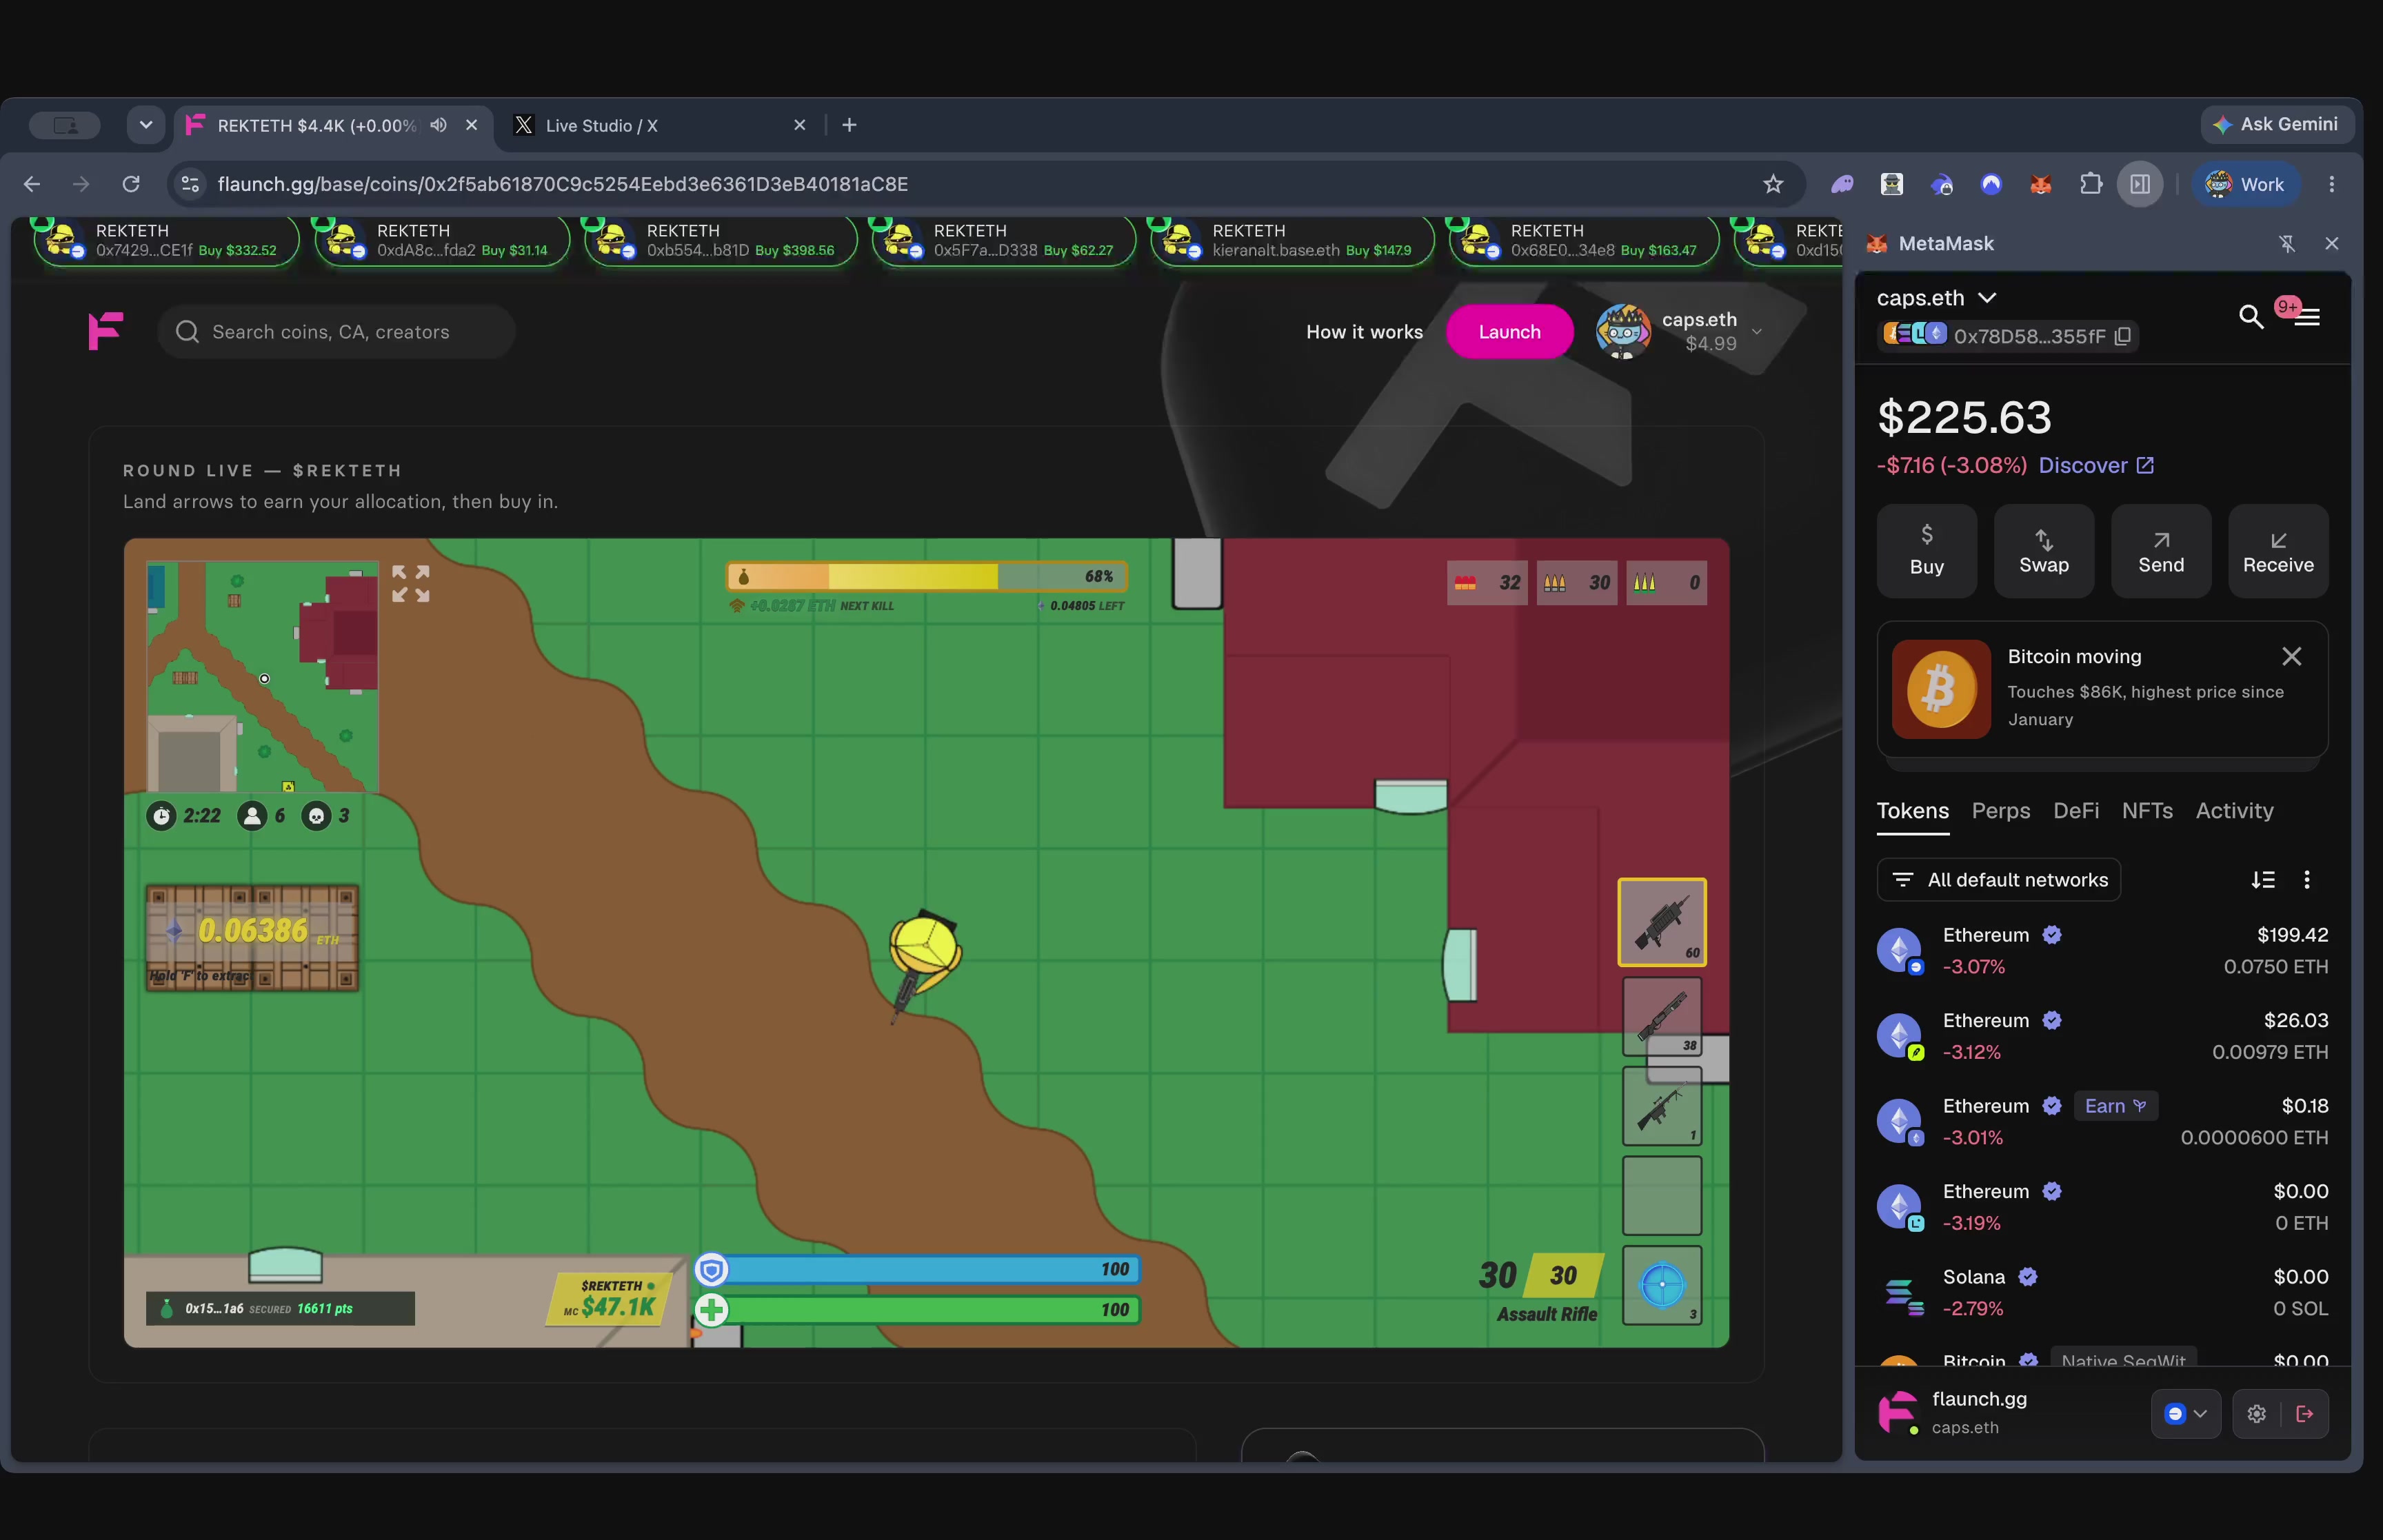Expand the game to fullscreen
The image size is (2383, 1540).
(411, 583)
